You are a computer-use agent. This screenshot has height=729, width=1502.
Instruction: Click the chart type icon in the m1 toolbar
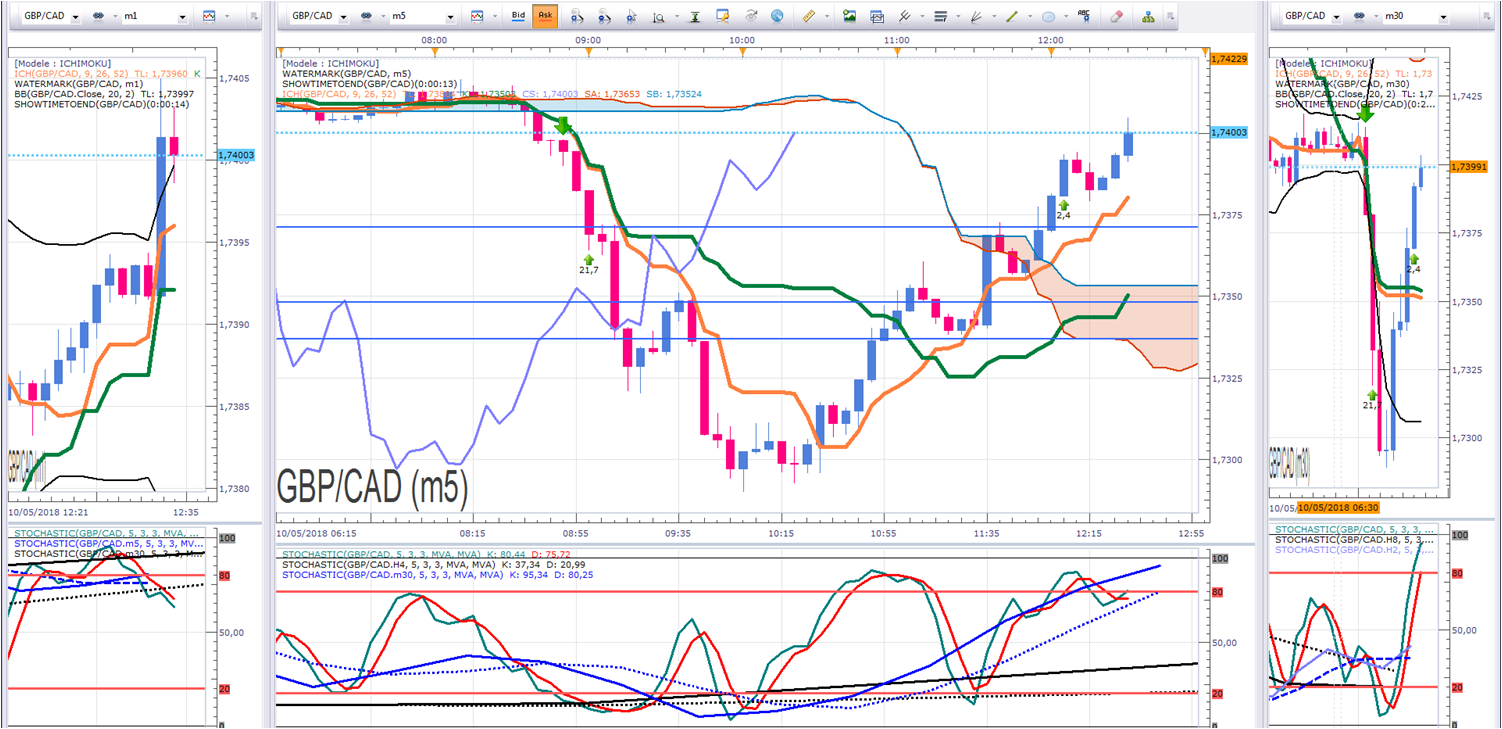coord(209,16)
